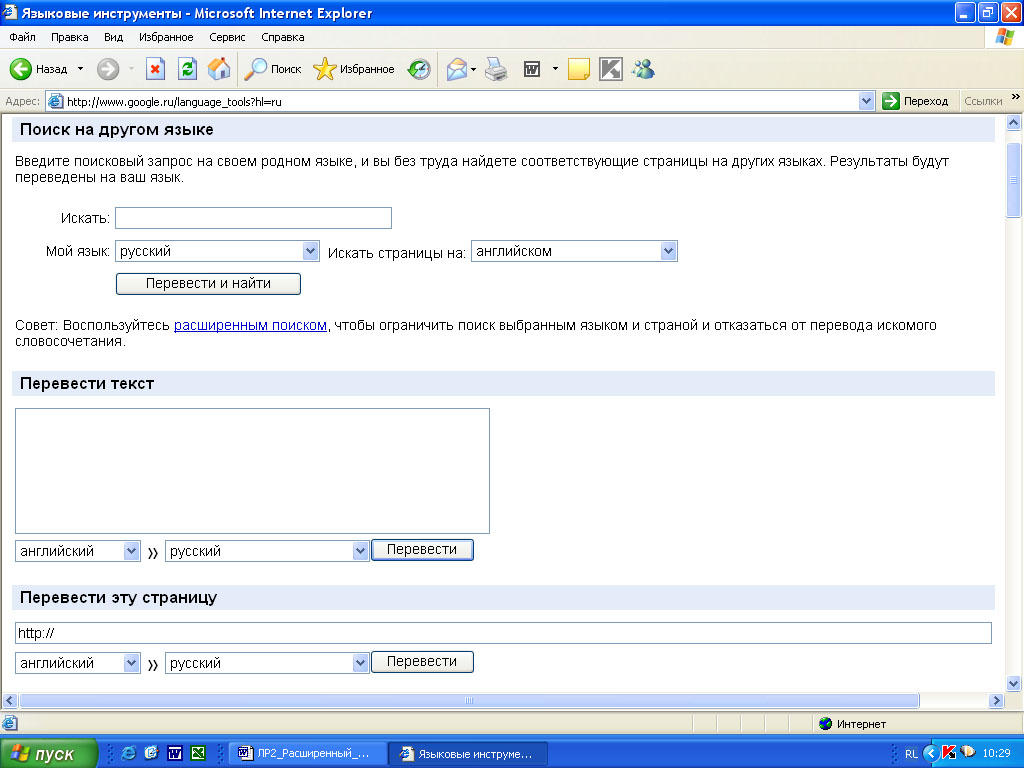Click Перевести button for page translation

(x=422, y=662)
